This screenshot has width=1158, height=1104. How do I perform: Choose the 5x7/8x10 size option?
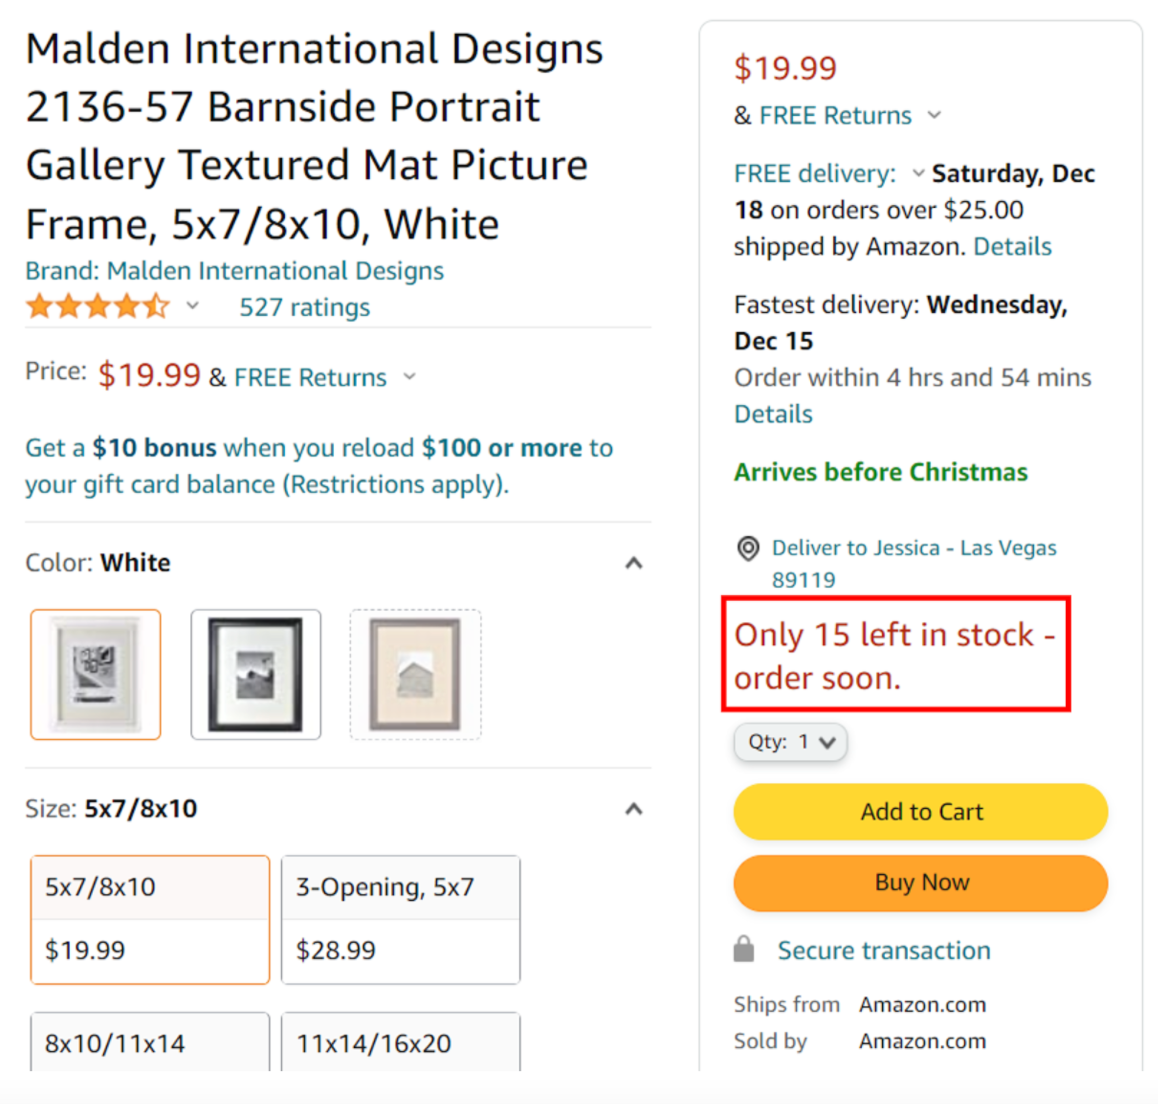tap(150, 919)
